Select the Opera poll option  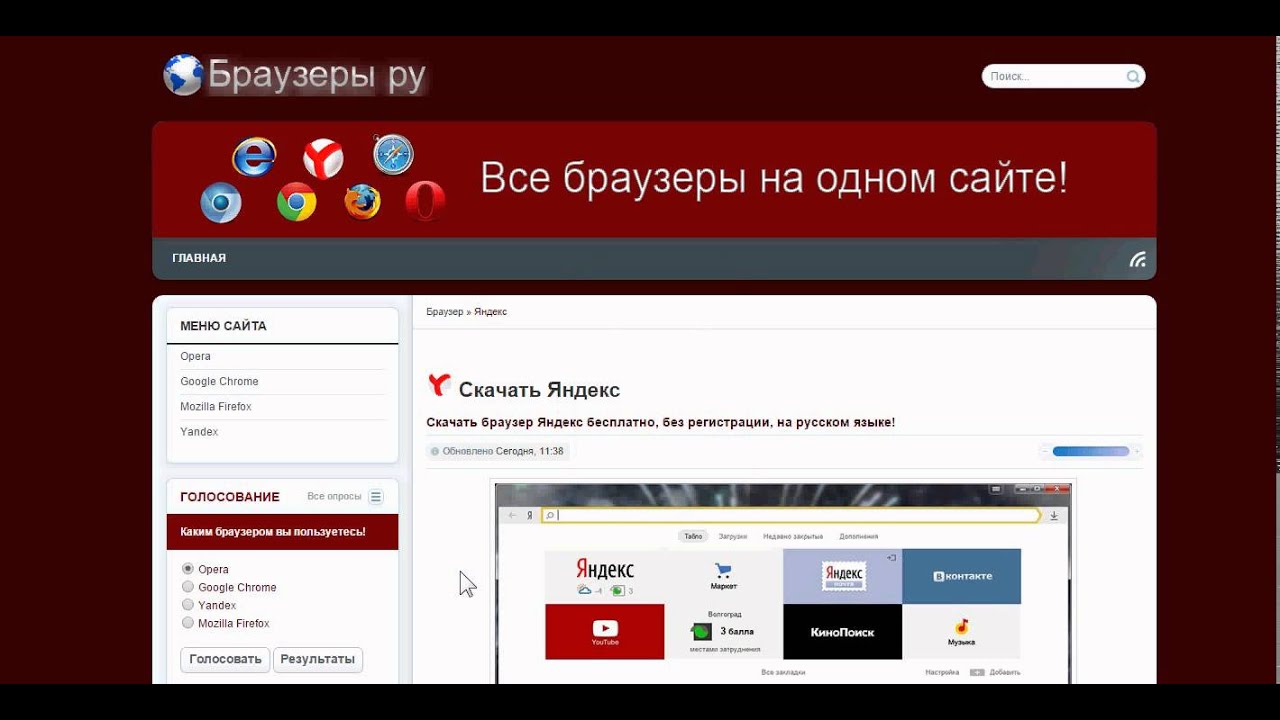coord(188,569)
